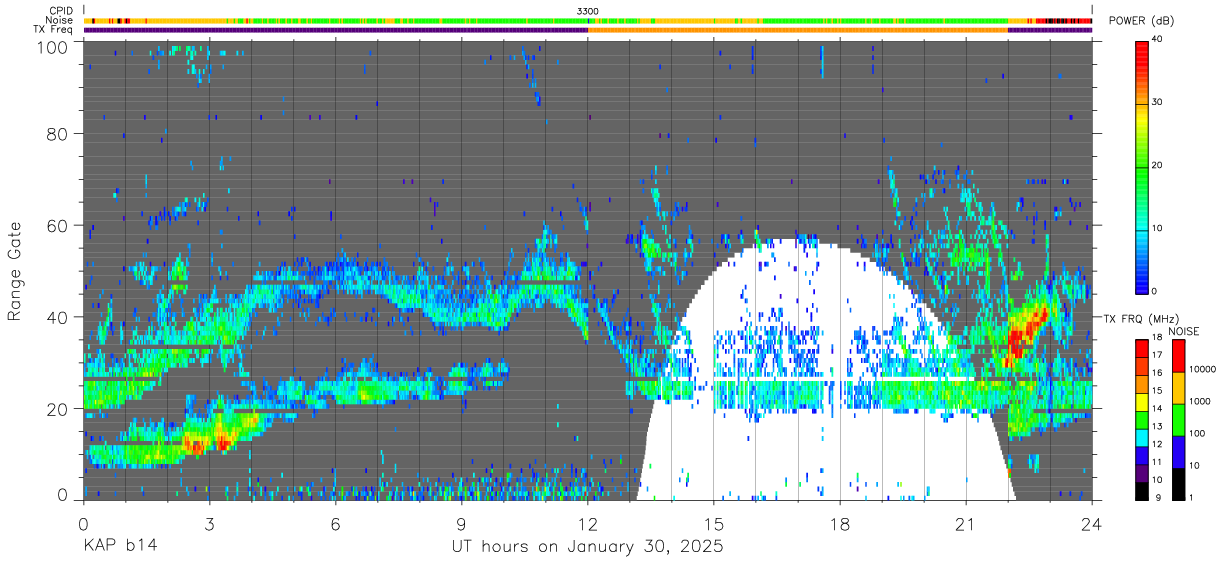The image size is (1228, 567).
Task: Click the TX Freq status strip above plot
Action: click(588, 30)
